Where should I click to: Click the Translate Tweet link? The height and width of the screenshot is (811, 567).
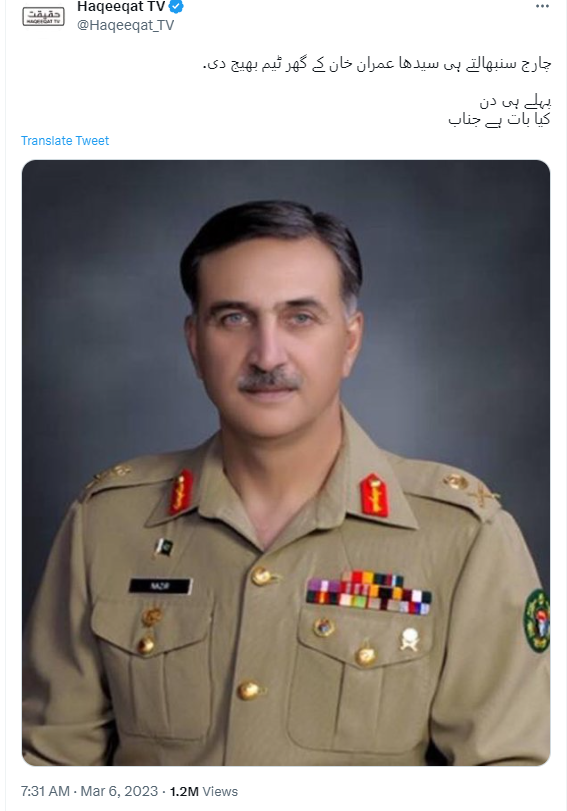click(x=65, y=141)
